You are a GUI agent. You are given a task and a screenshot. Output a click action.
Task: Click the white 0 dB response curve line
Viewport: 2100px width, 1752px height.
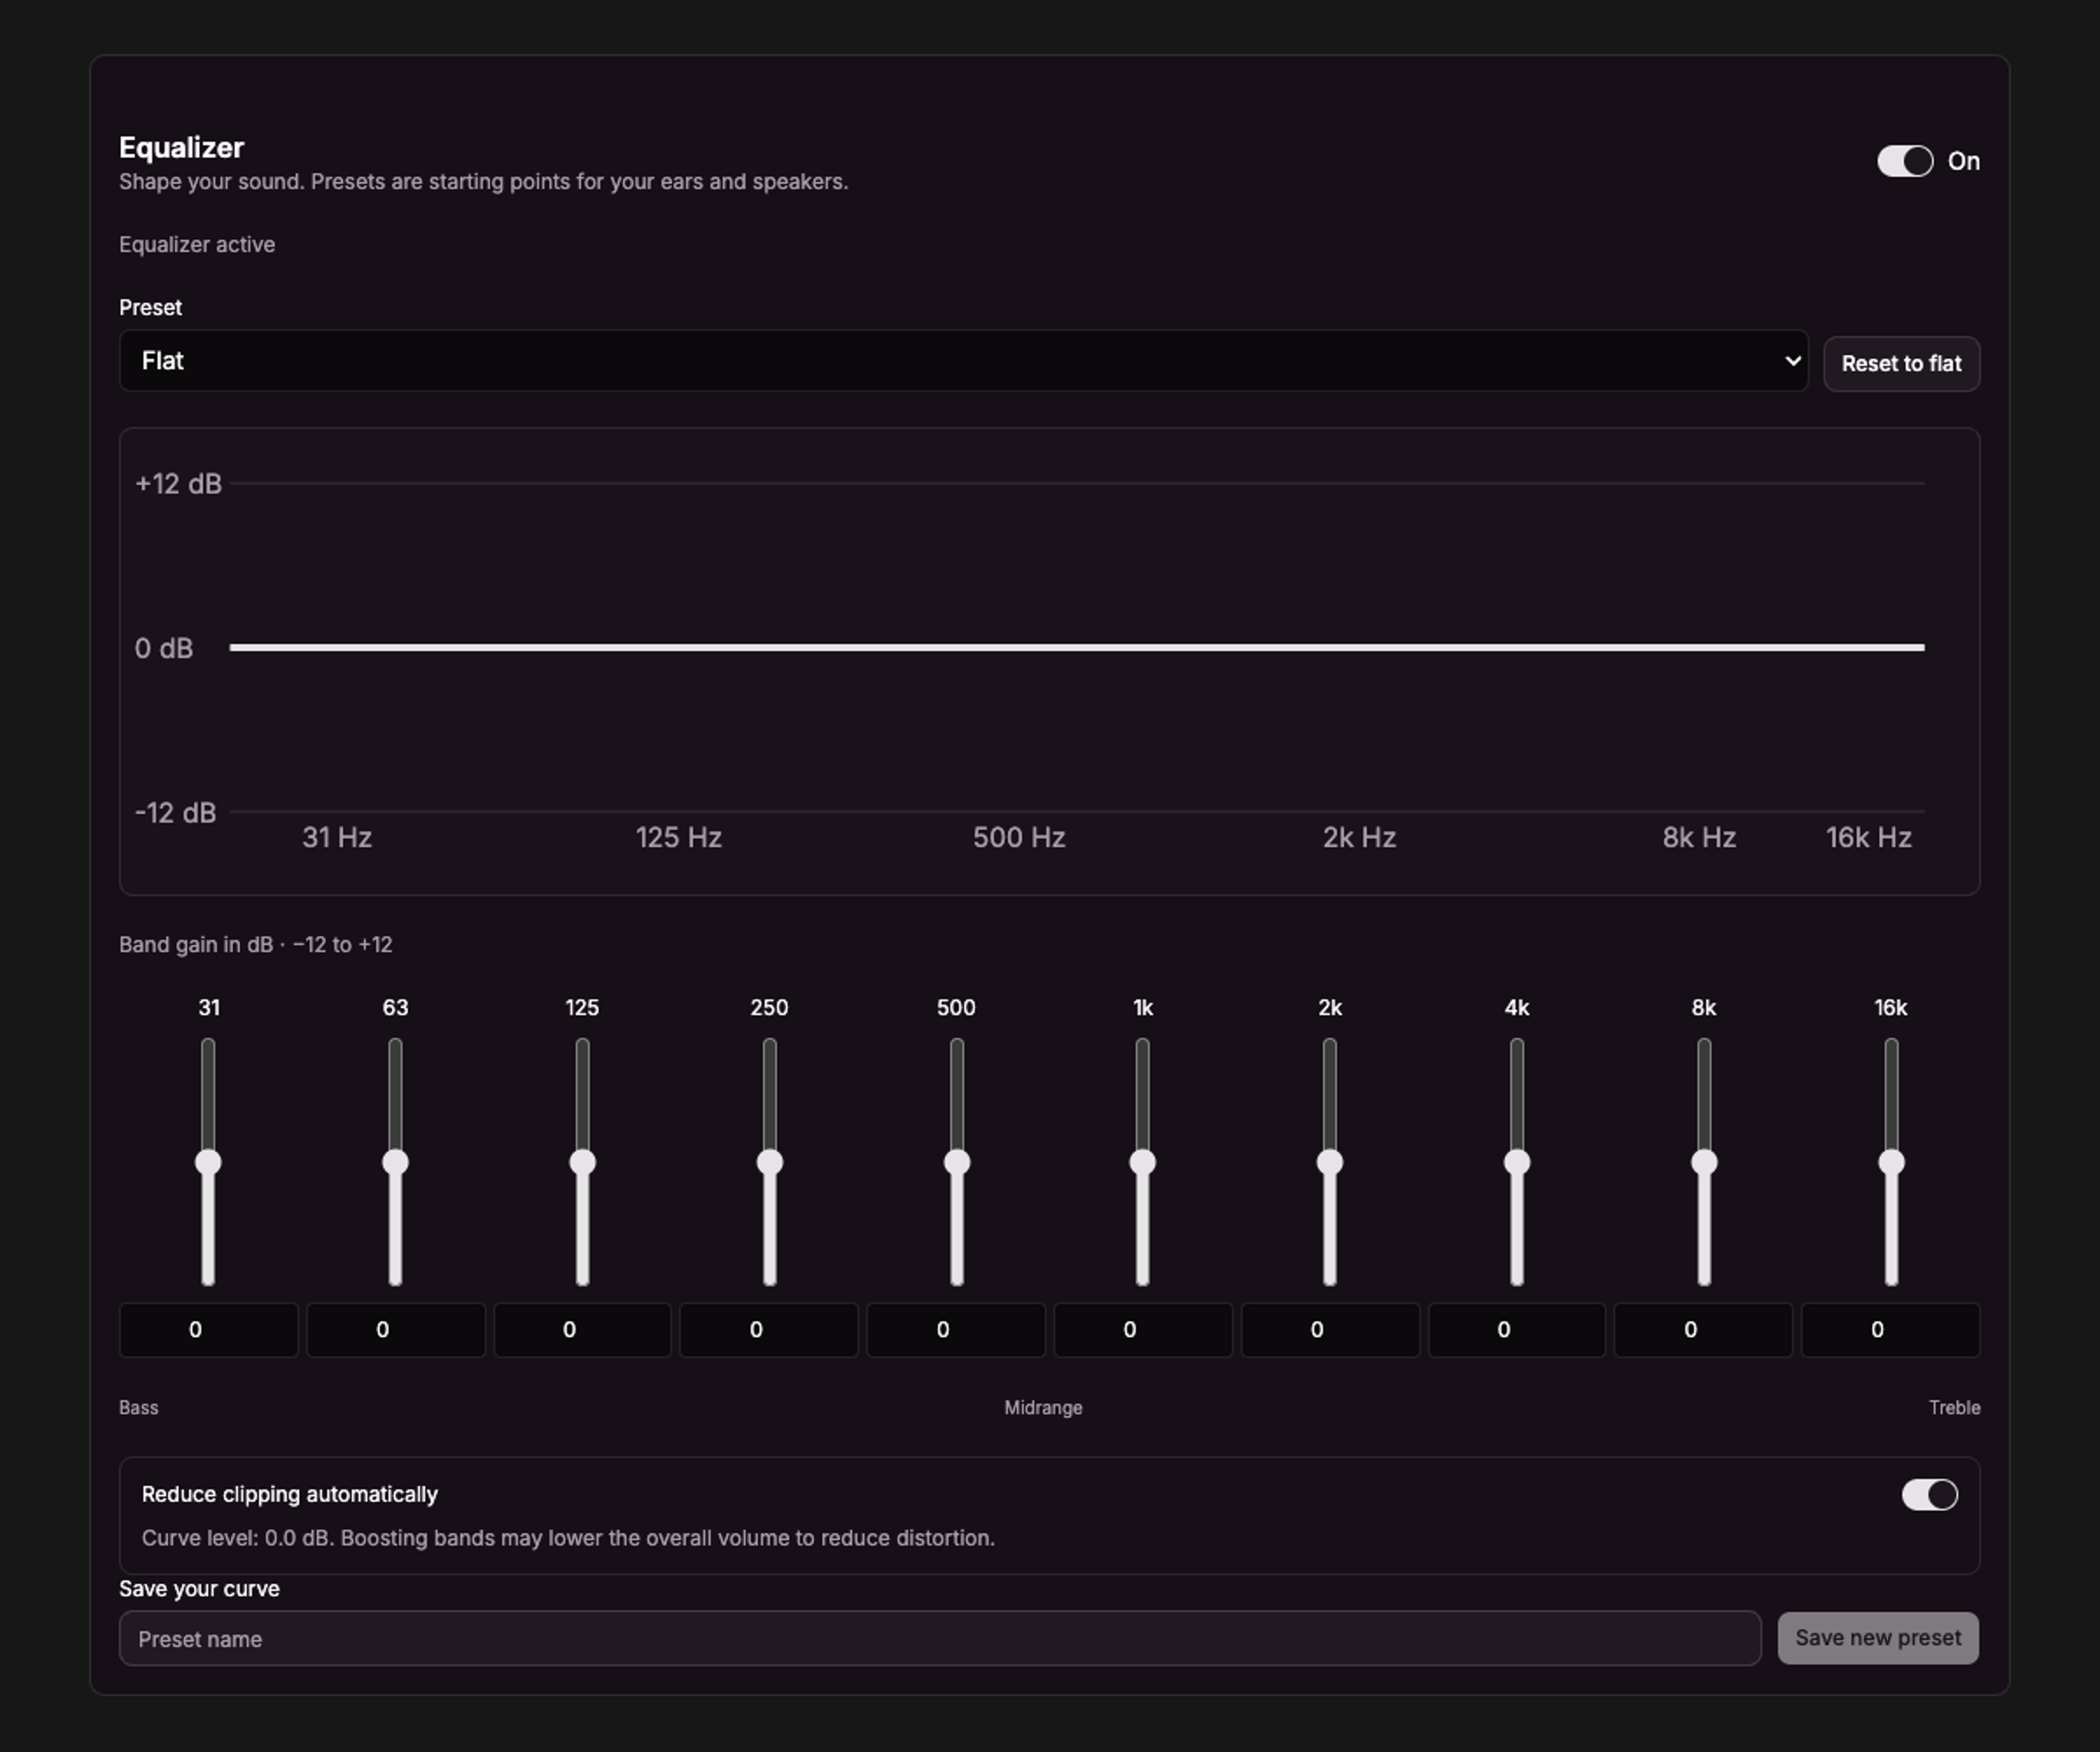pyautogui.click(x=1076, y=647)
